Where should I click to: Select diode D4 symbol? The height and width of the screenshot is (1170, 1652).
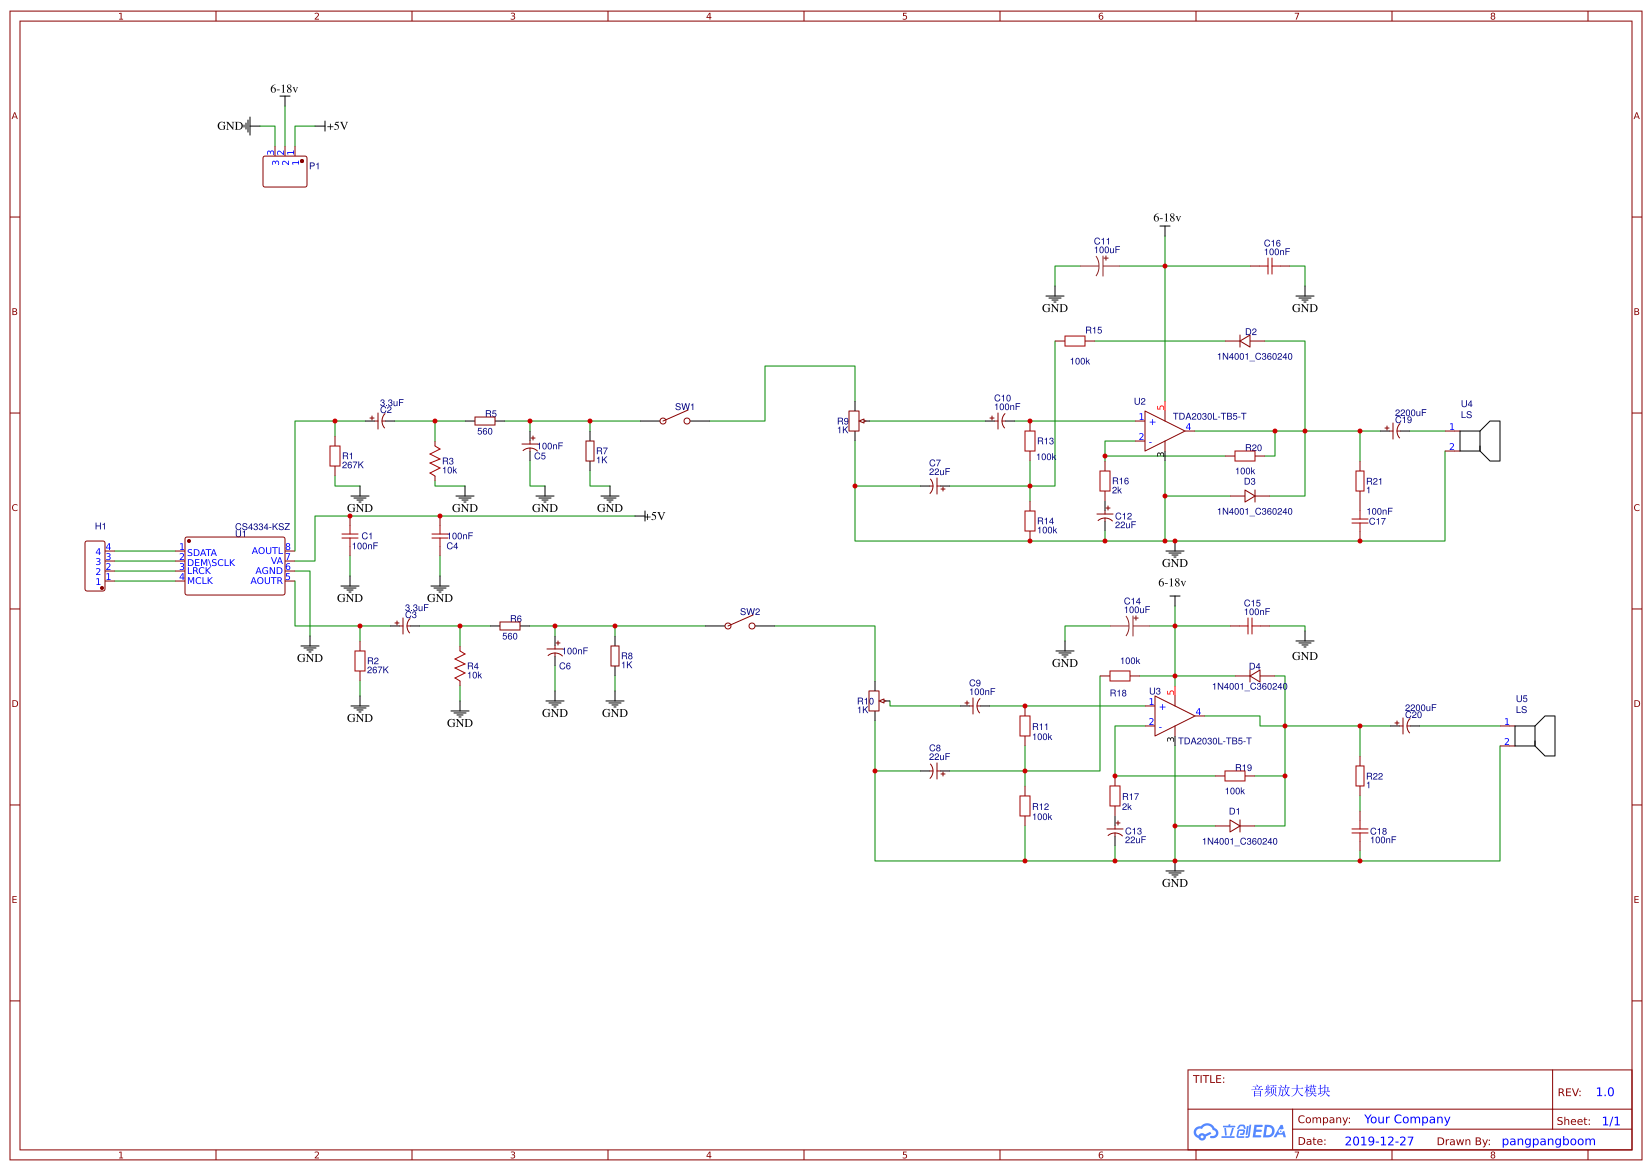point(1255,676)
